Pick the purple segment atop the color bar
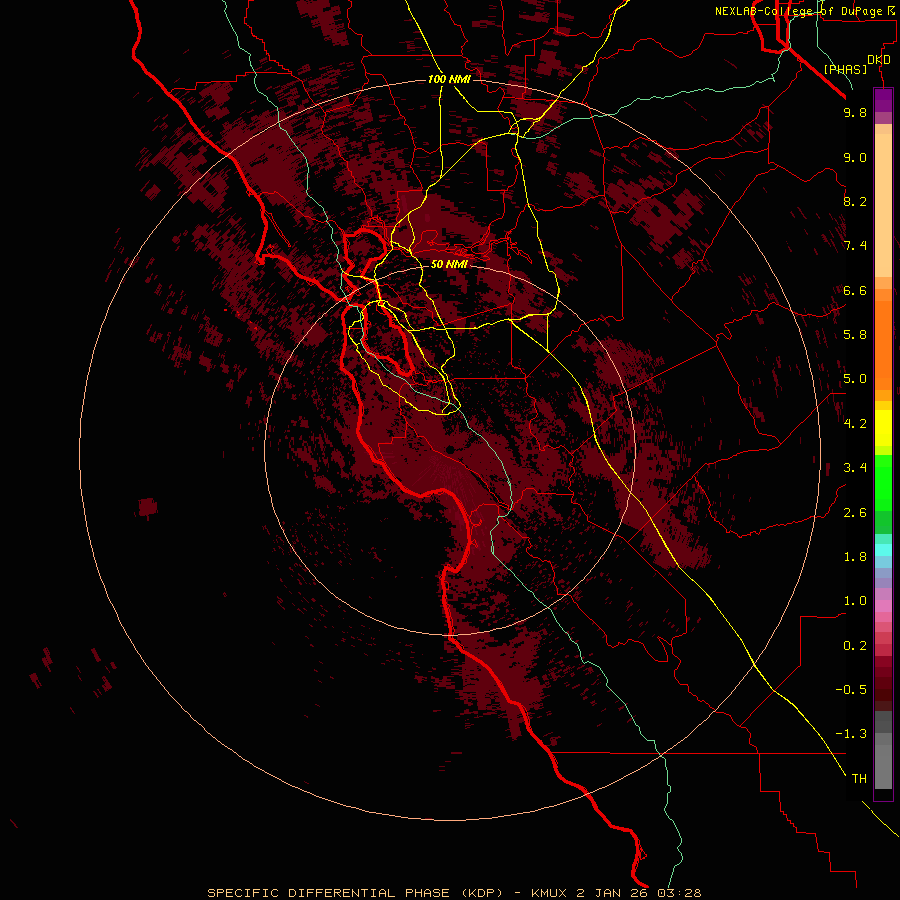This screenshot has height=900, width=900. (883, 100)
